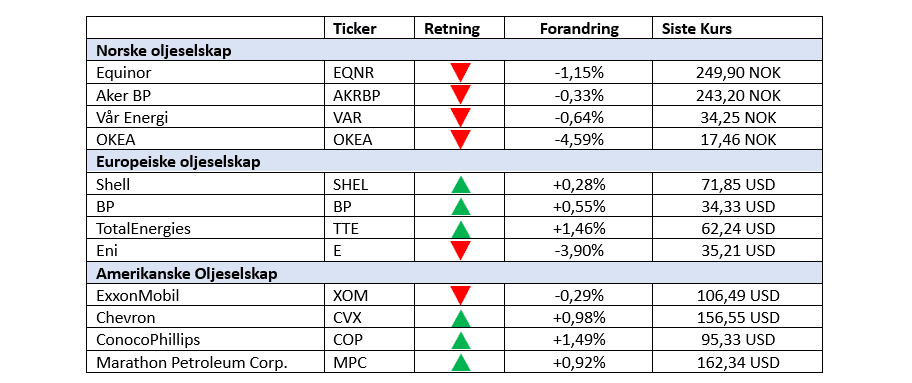Select the Forandring column header
Screen dimensions: 912x383
[579, 29]
